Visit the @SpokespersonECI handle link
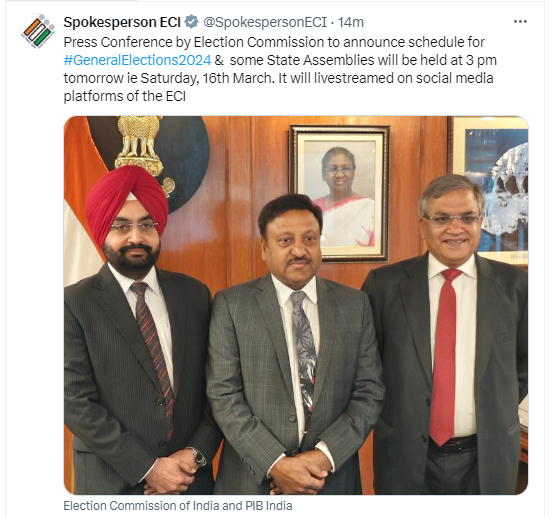 [x=265, y=22]
